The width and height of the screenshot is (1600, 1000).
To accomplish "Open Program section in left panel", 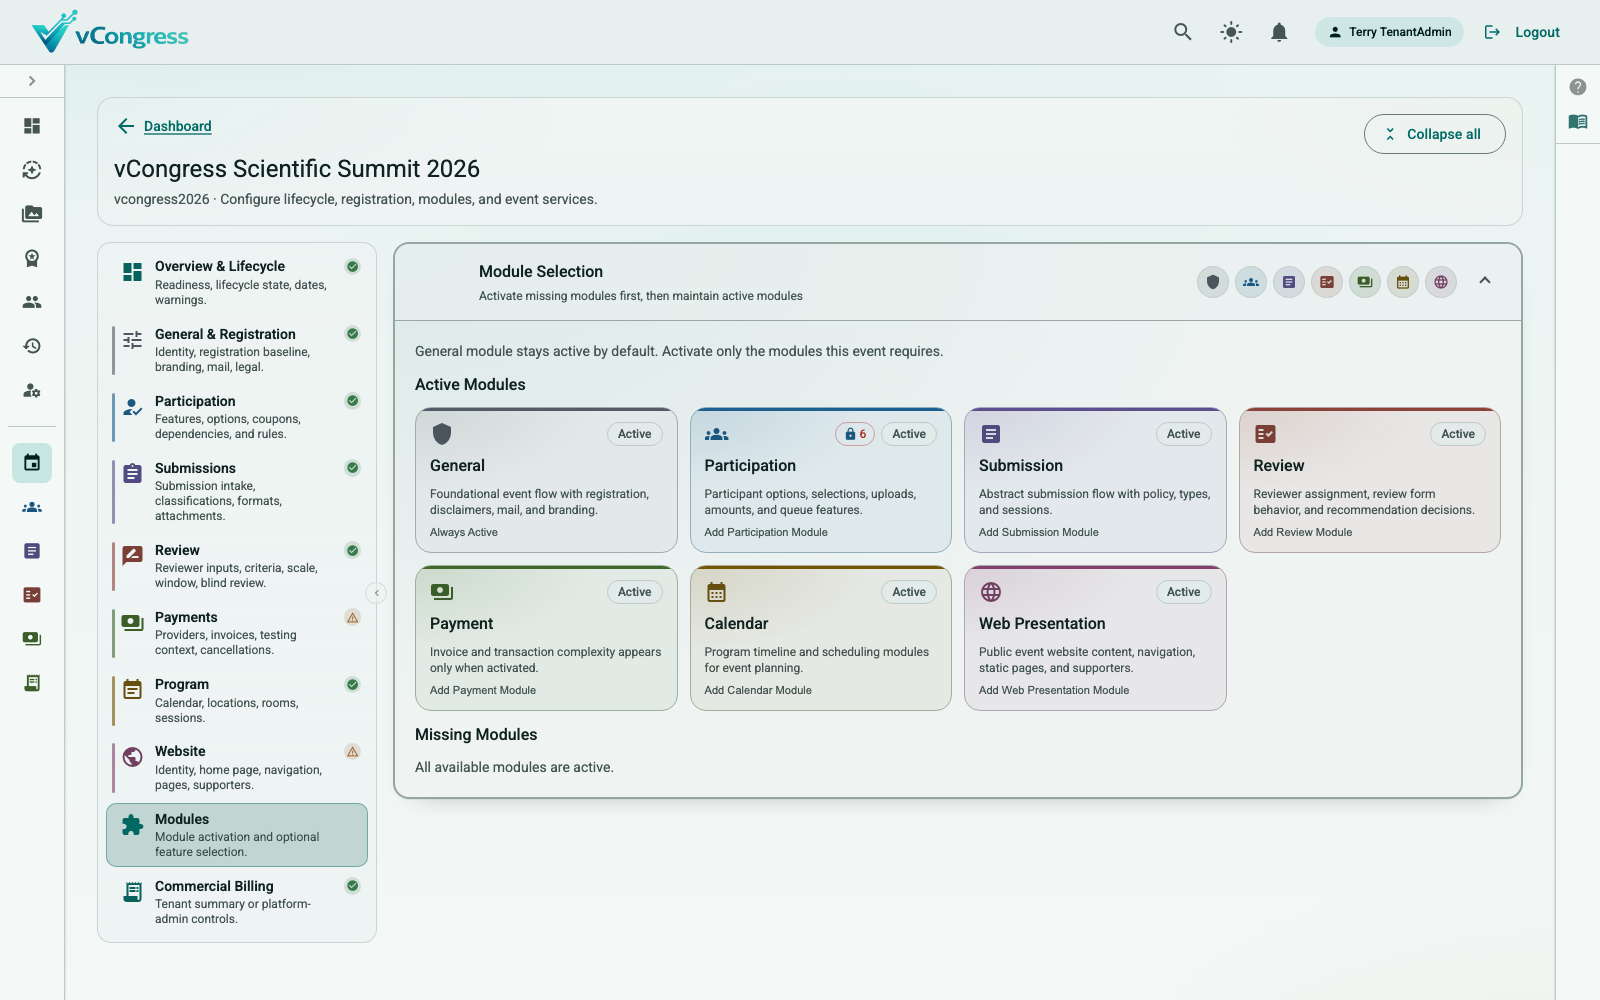I will click(237, 700).
